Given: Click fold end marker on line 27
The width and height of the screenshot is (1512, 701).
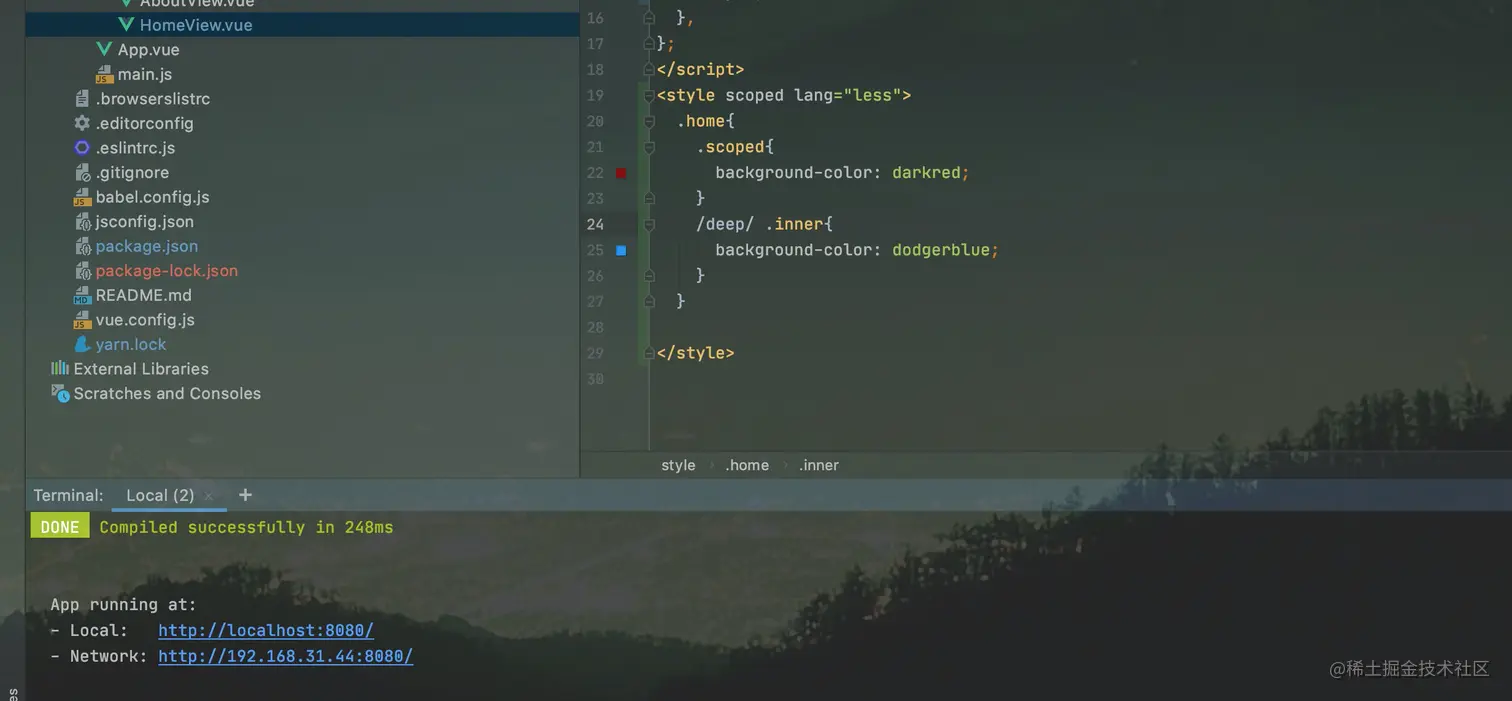Looking at the screenshot, I should (649, 301).
